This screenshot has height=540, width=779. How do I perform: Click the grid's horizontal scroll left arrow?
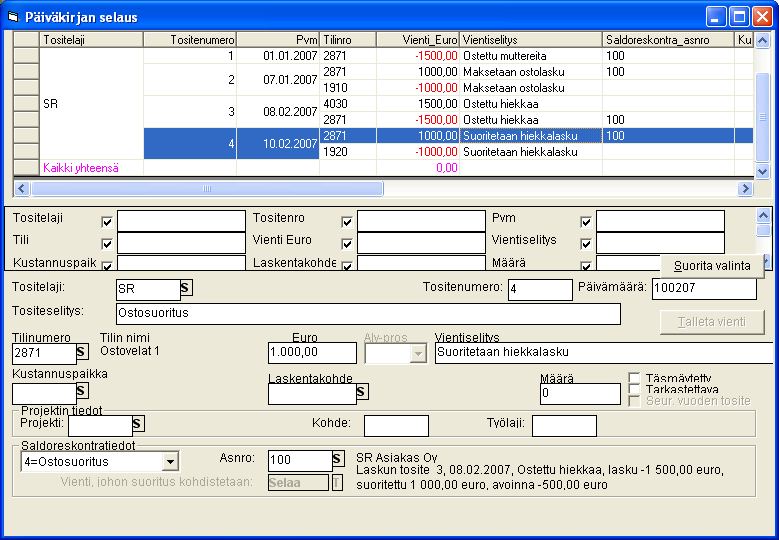coord(21,189)
